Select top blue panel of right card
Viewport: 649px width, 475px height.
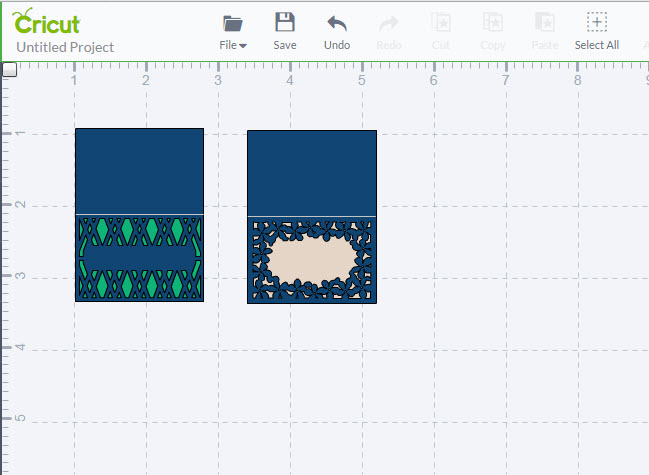pyautogui.click(x=311, y=172)
